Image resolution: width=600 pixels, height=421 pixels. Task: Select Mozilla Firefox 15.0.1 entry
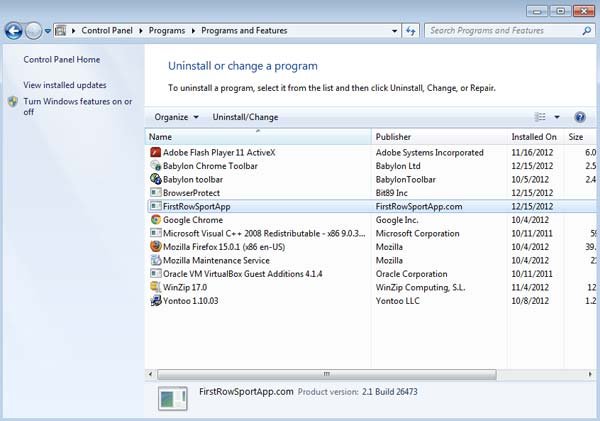tap(224, 247)
